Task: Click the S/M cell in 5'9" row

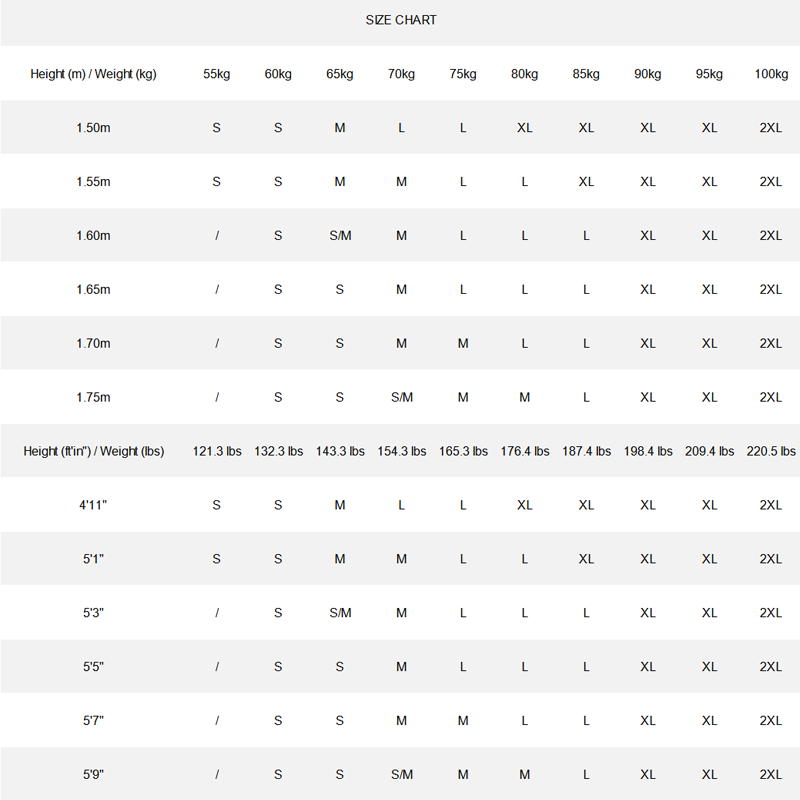Action: pos(402,774)
